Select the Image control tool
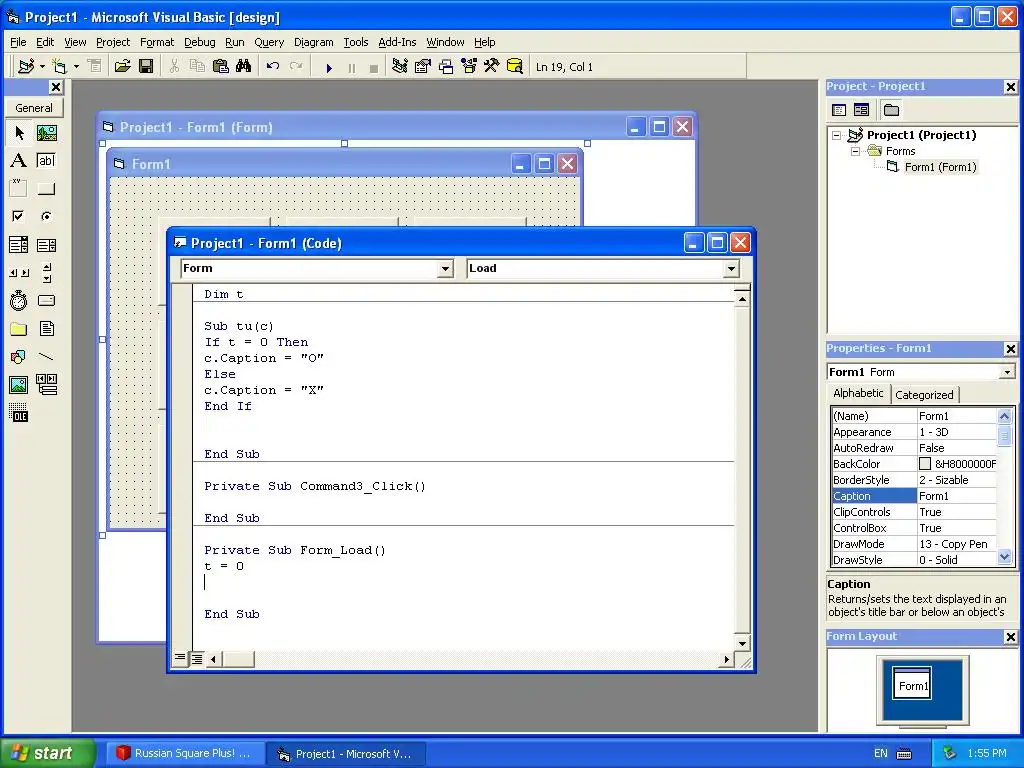 coord(19,385)
